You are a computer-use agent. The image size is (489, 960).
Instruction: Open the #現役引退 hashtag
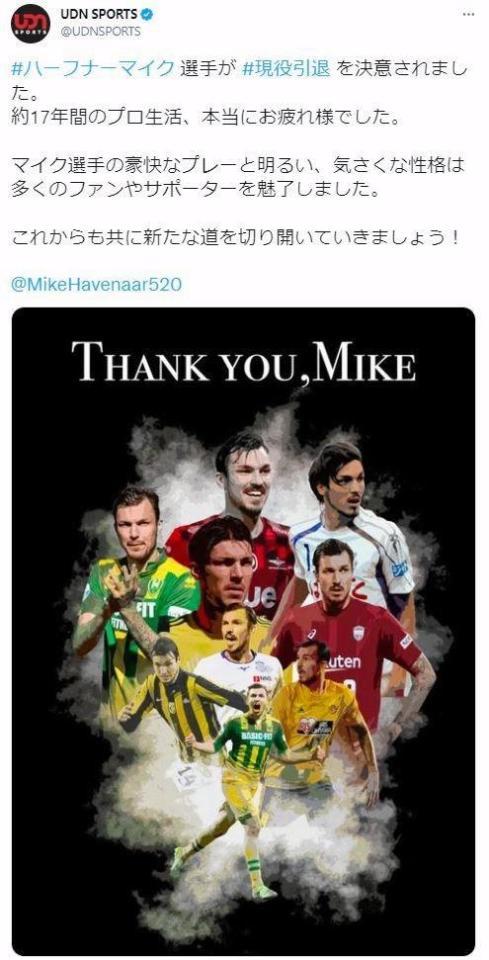pos(287,69)
